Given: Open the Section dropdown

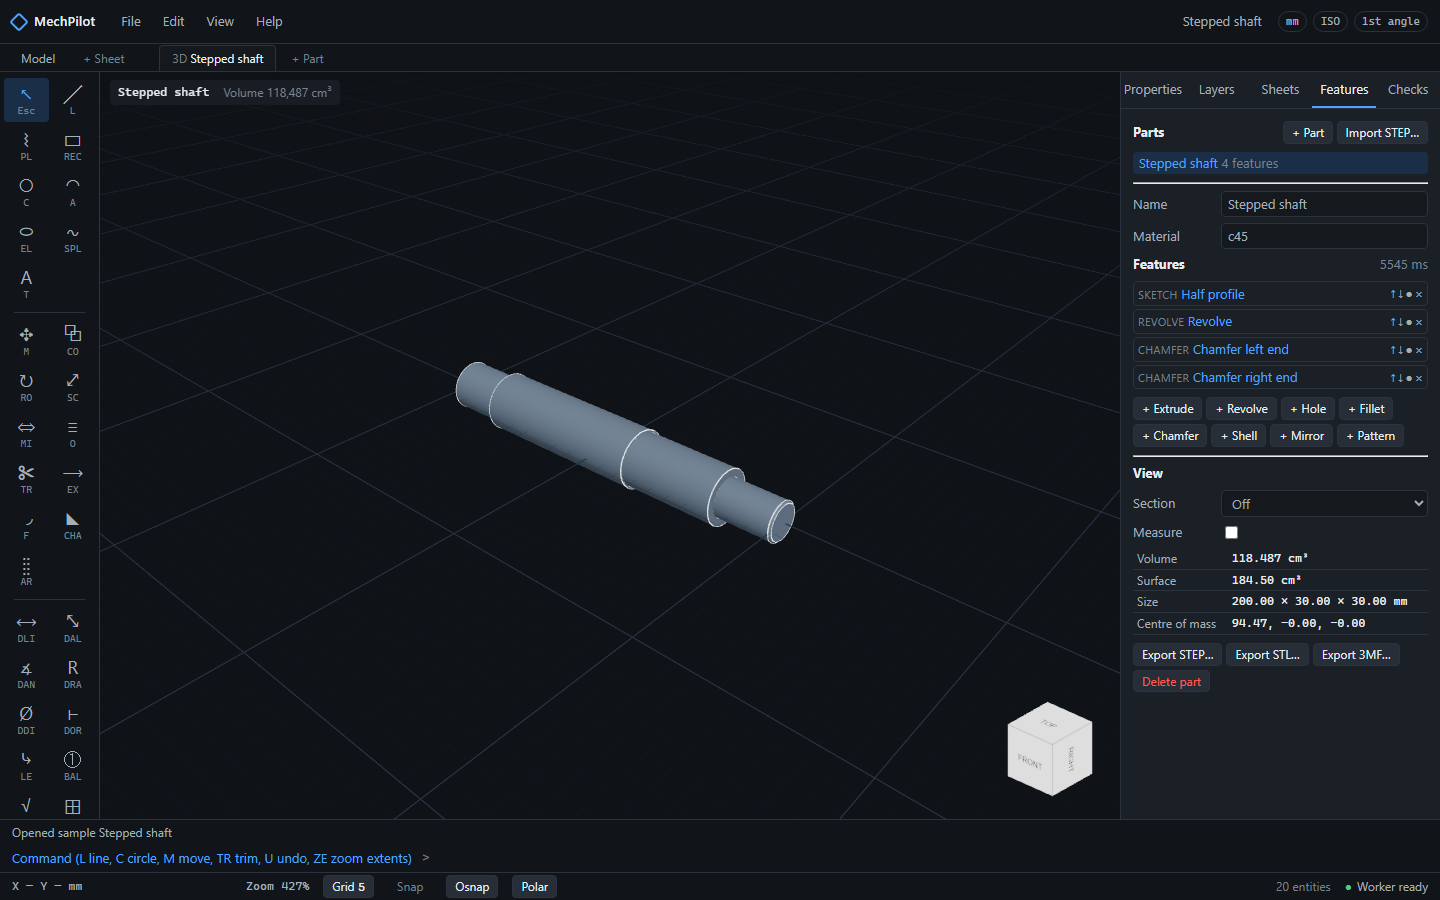Looking at the screenshot, I should click(x=1324, y=504).
